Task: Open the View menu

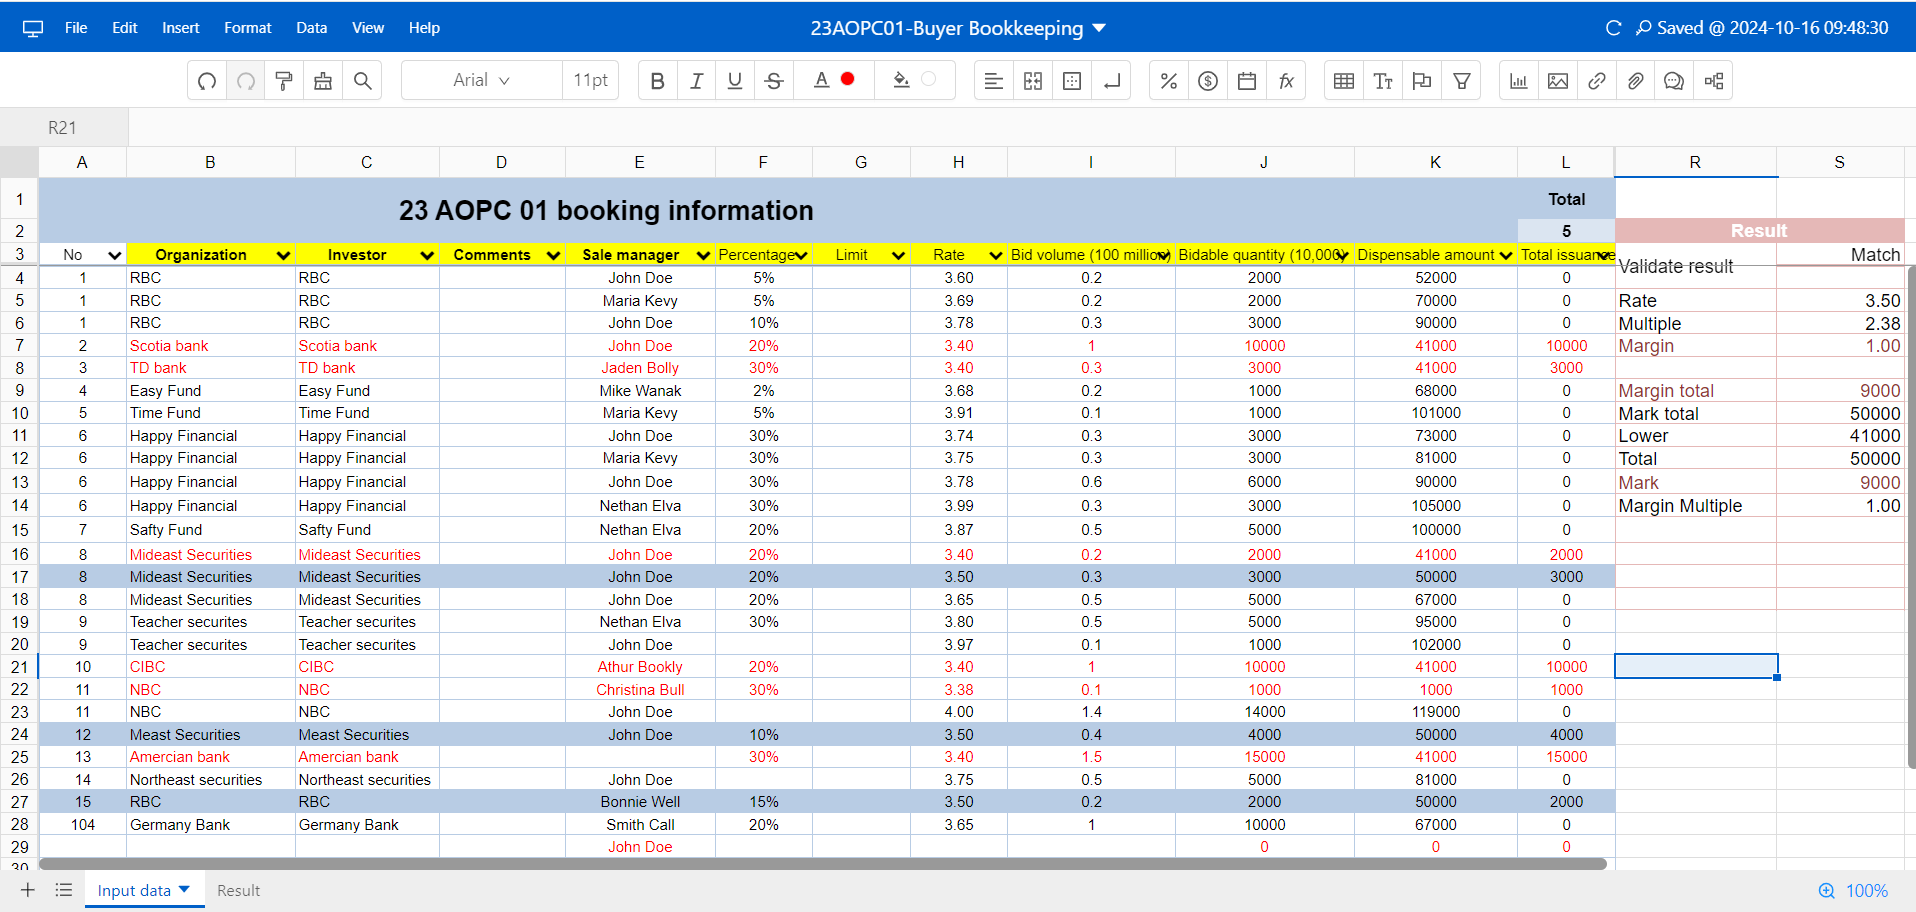Action: [368, 28]
